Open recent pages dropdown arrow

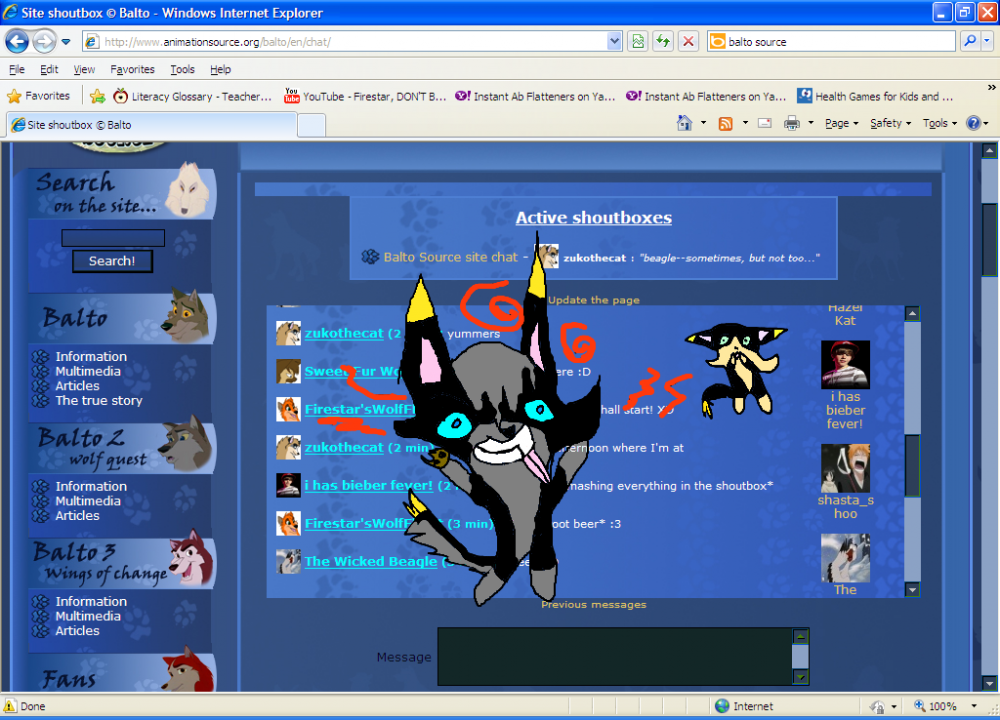[66, 42]
